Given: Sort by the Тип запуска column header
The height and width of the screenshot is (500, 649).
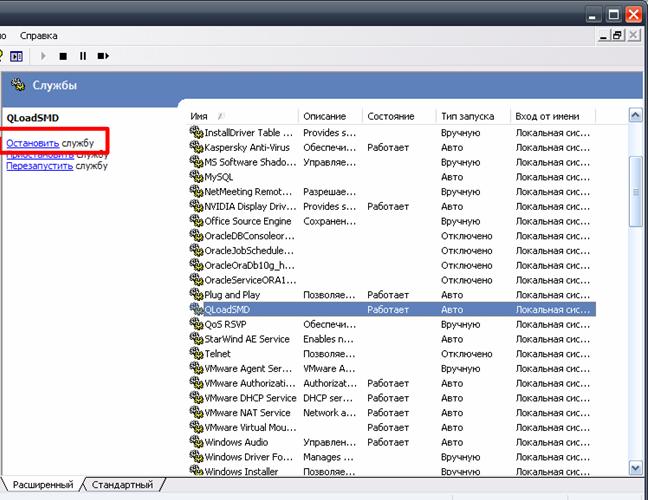Looking at the screenshot, I should 473,116.
